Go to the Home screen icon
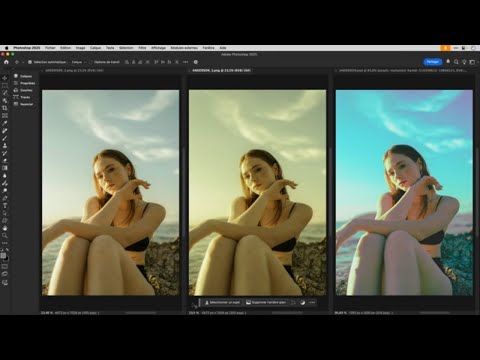The image size is (480, 360). pos(6,62)
